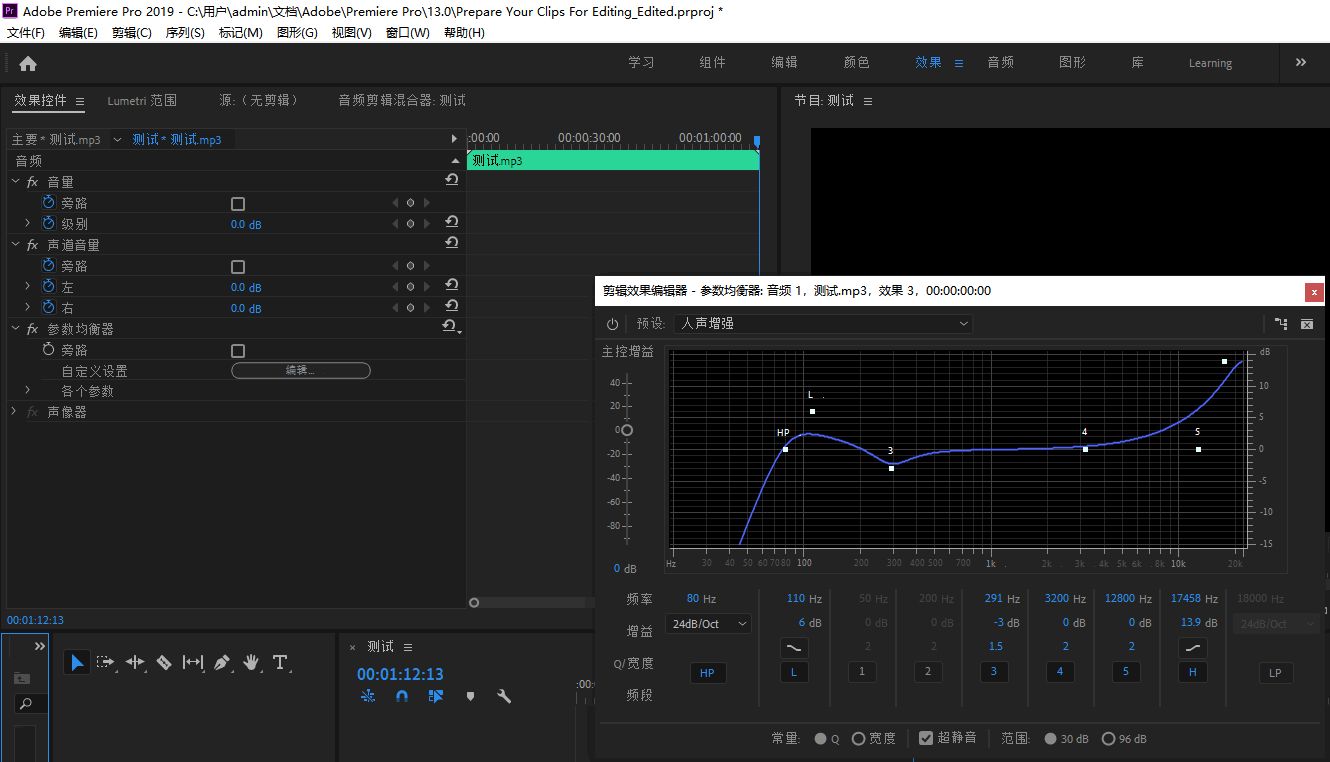This screenshot has height=762, width=1330.
Task: Select the 宽度 constant radio button
Action: point(858,739)
